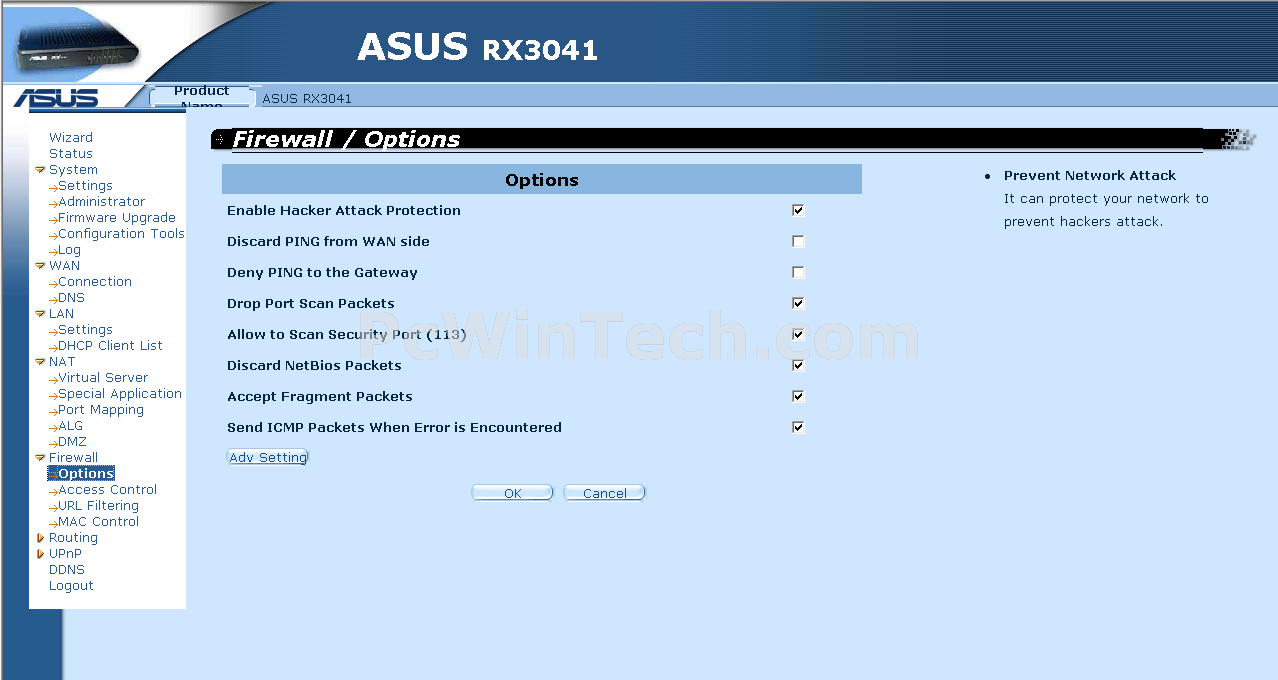Open the DDNS page
Viewport: 1278px width, 680px height.
pyautogui.click(x=67, y=570)
